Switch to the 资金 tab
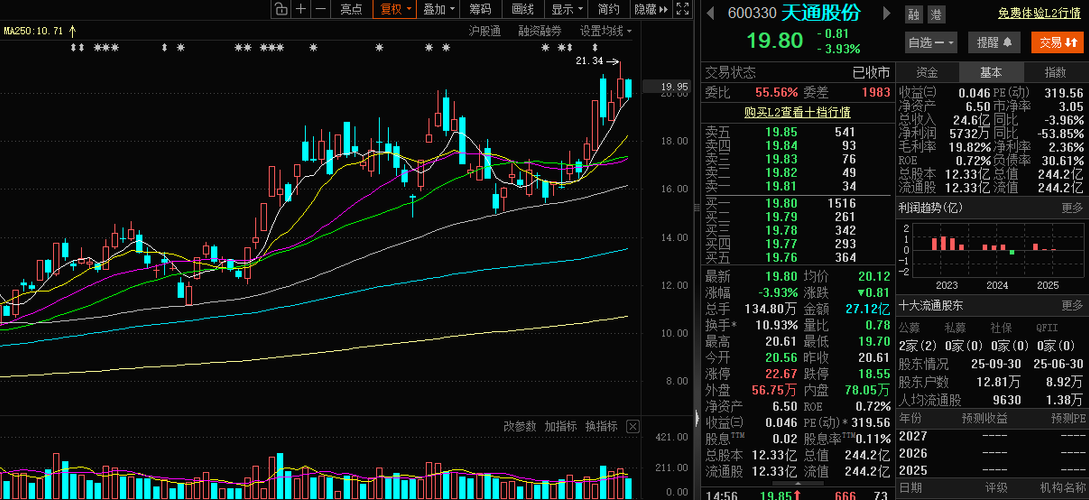Screen dimensions: 1089x500 click(x=926, y=72)
